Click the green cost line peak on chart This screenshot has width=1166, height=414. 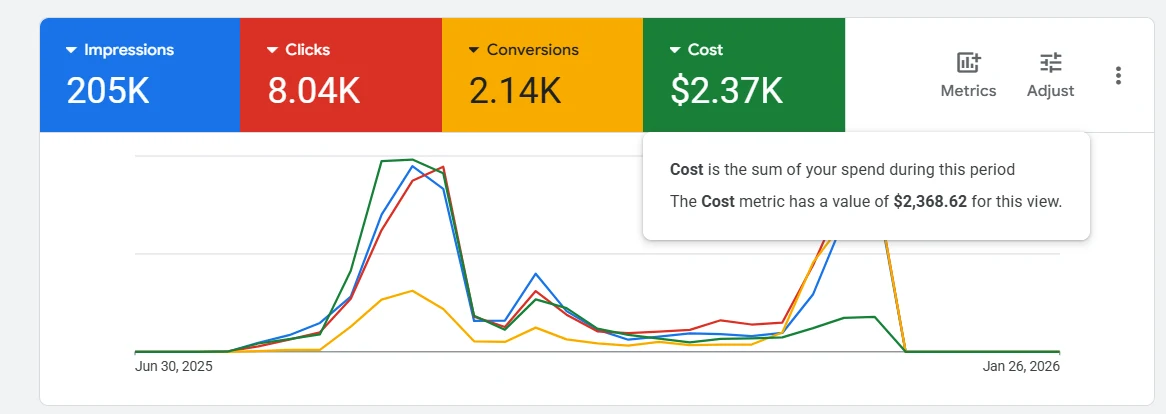[x=412, y=159]
